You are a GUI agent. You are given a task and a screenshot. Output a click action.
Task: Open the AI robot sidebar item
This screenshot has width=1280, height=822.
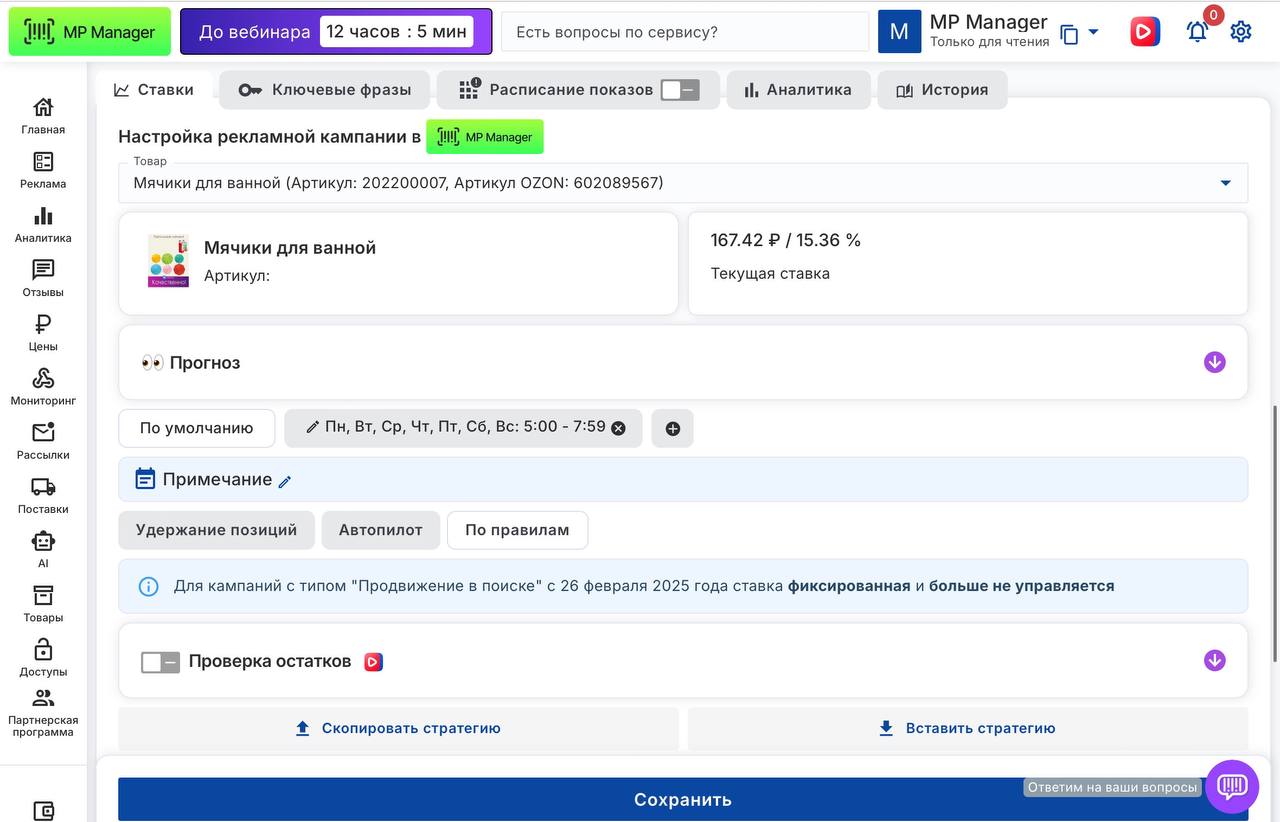point(43,548)
